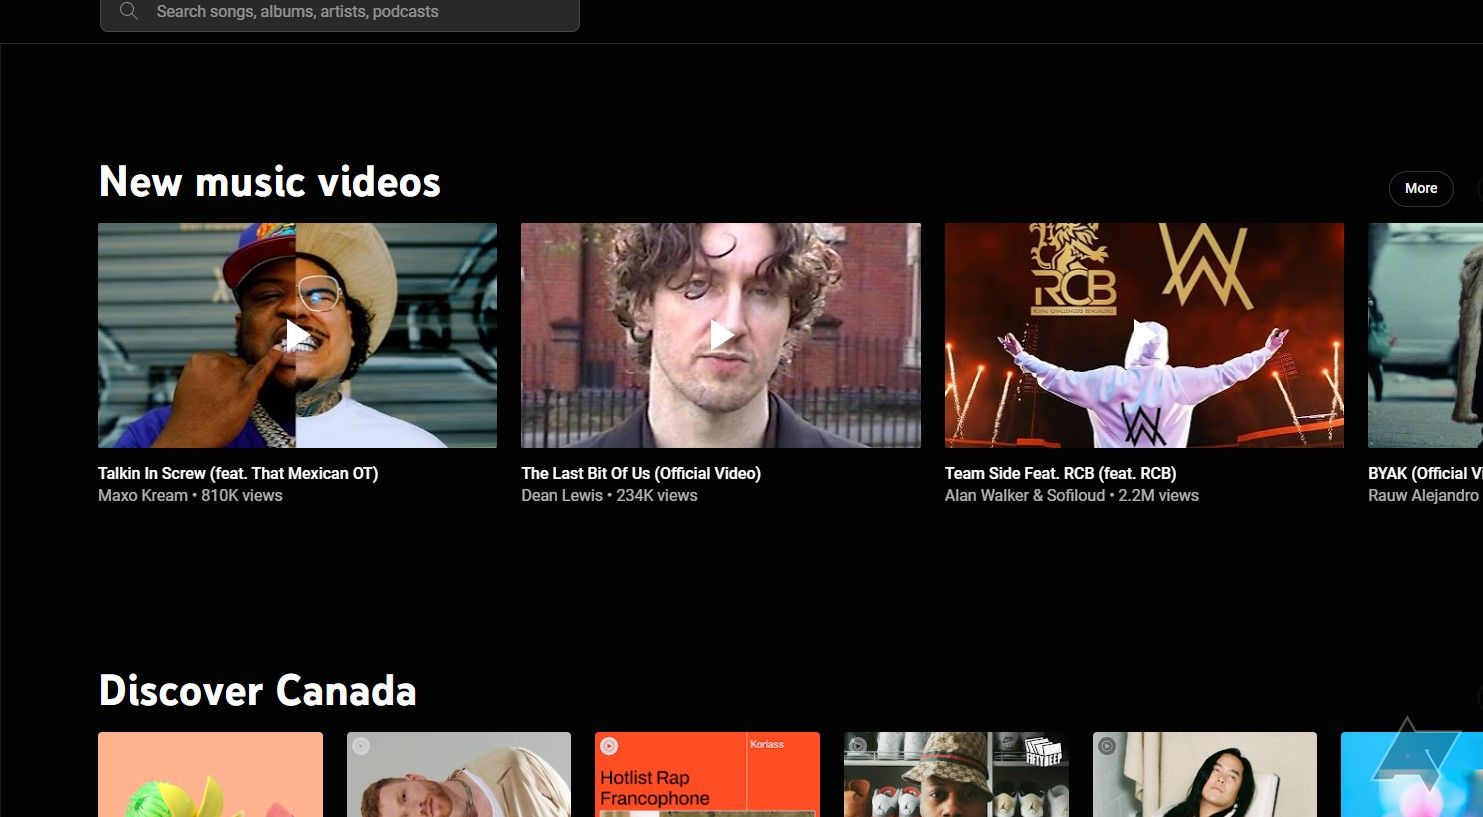Open the peach-colored Discover Canada playlist cover

[x=210, y=774]
